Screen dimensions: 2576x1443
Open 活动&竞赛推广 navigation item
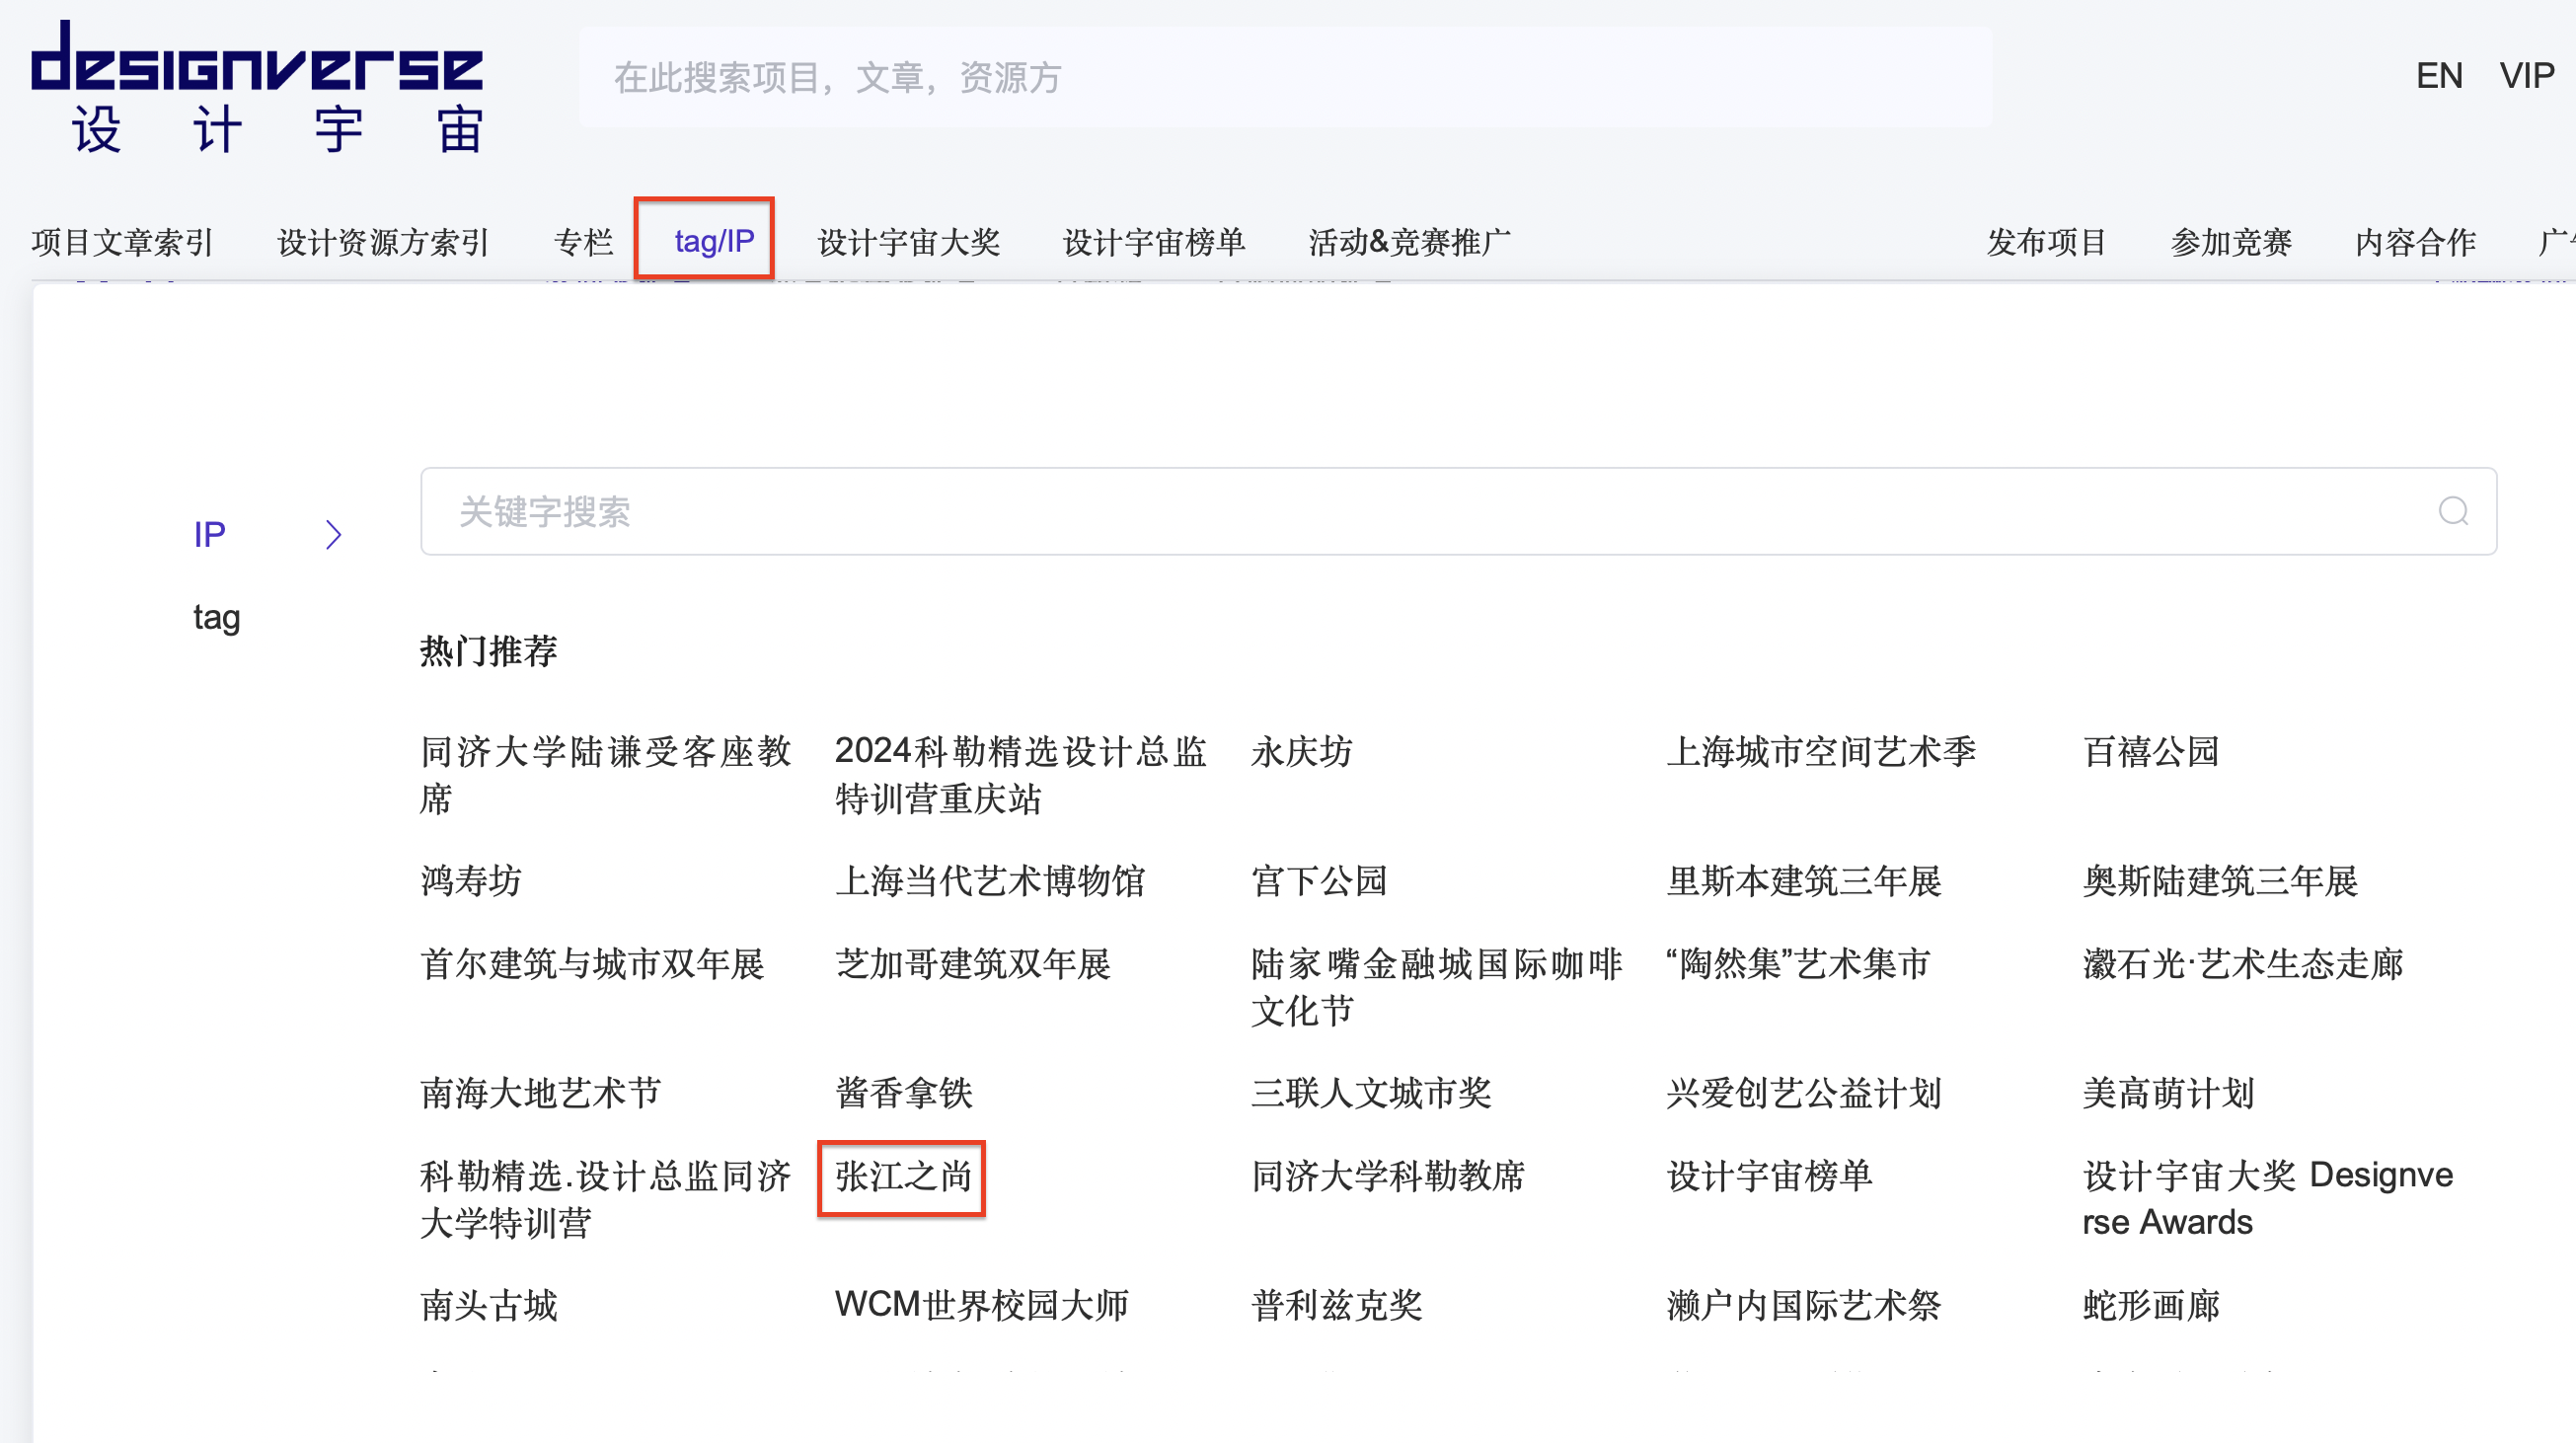[1409, 242]
